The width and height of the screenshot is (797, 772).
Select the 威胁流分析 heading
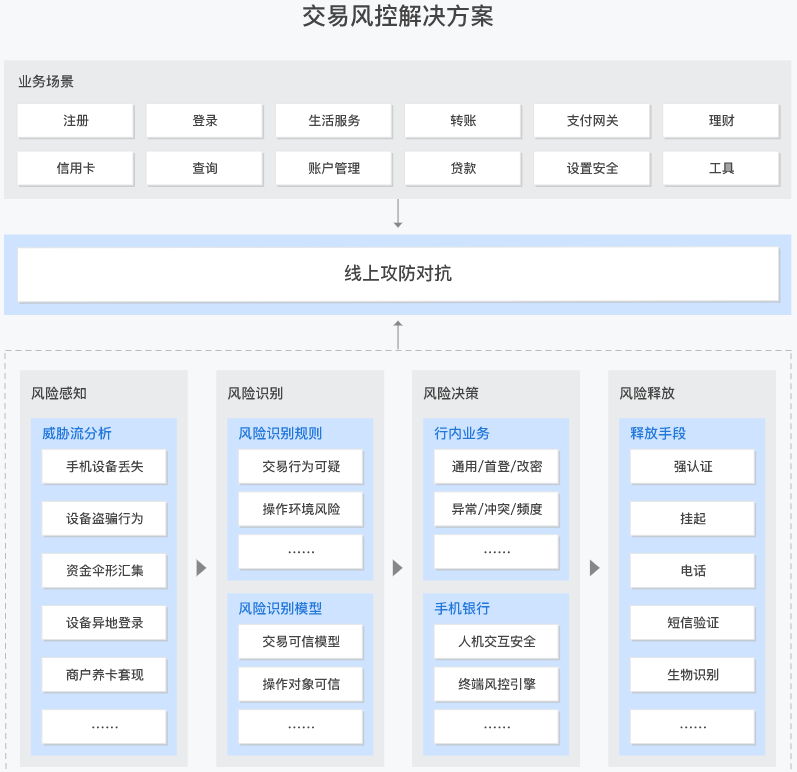(x=77, y=434)
